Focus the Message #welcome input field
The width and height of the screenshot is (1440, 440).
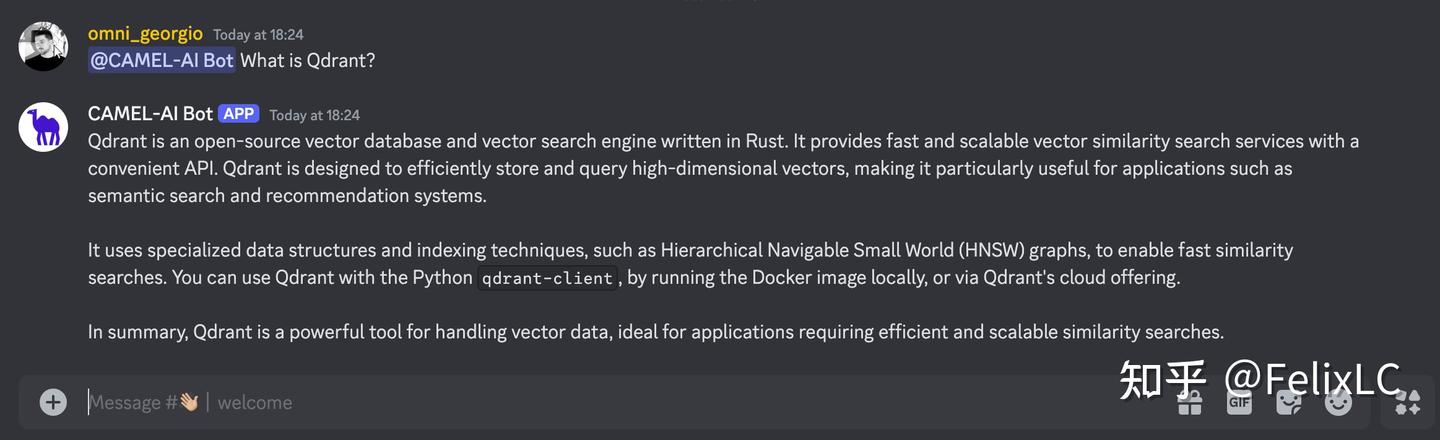coord(600,402)
